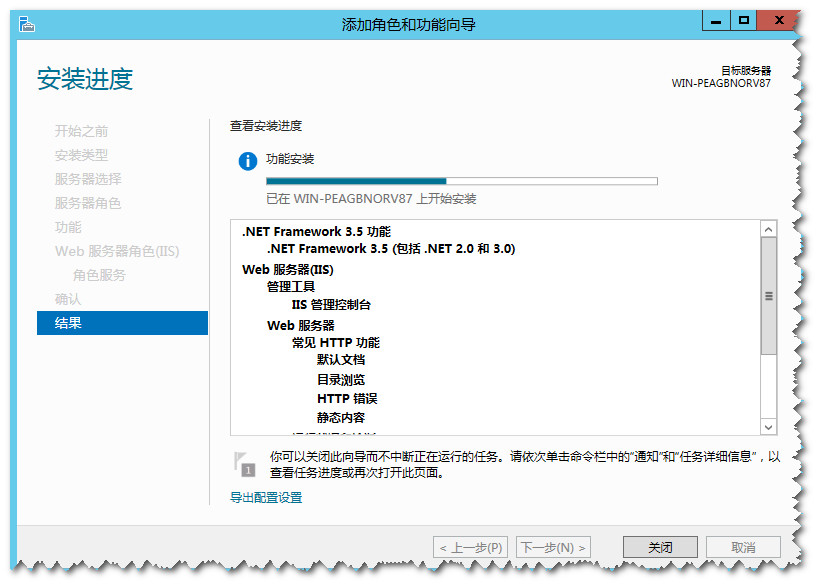The width and height of the screenshot is (821, 588).
Task: Click the 功能安装 status label
Action: 290,159
